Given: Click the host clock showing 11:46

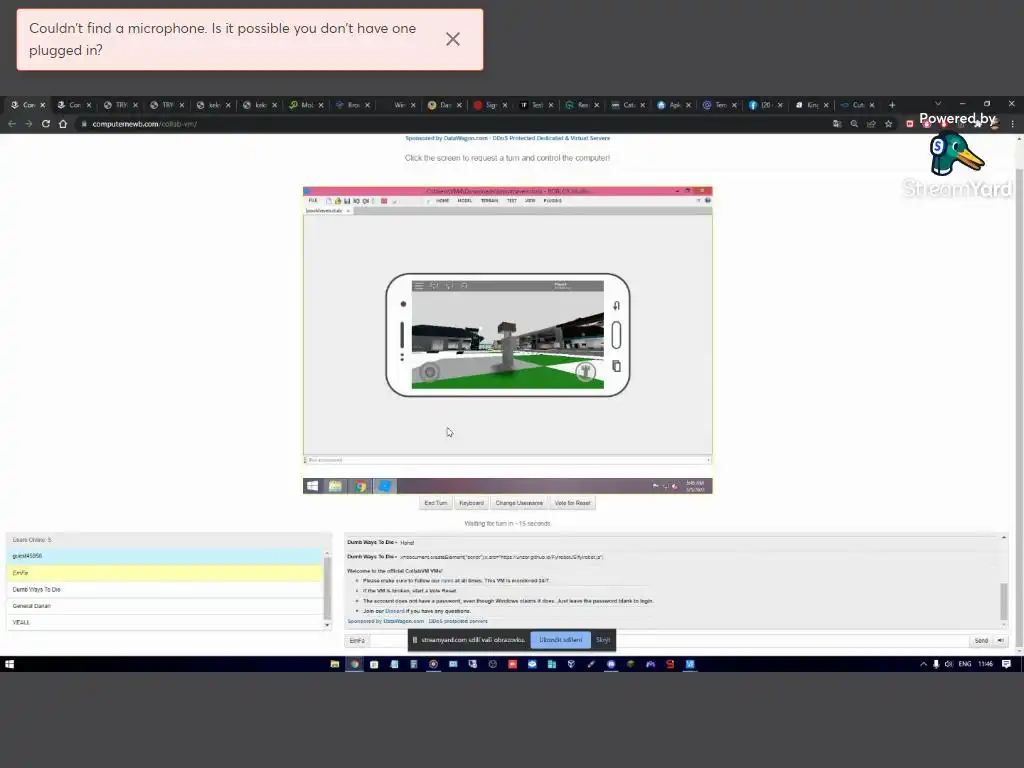Looking at the screenshot, I should 985,664.
